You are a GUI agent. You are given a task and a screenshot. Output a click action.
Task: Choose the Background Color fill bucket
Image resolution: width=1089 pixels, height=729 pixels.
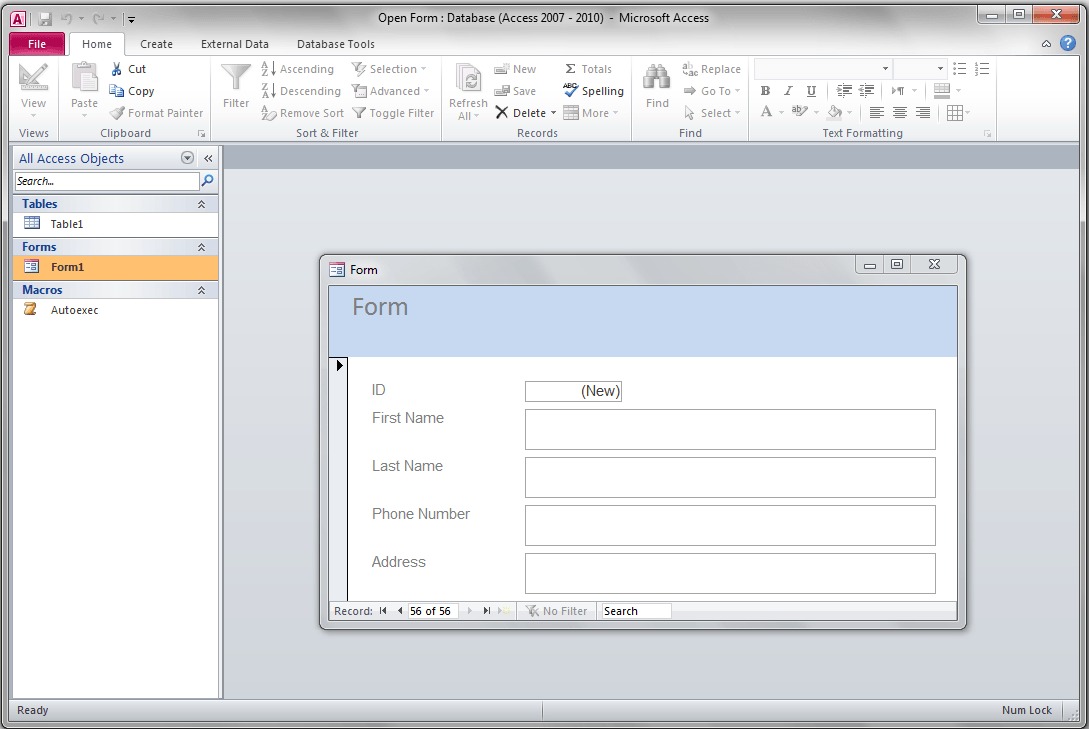pyautogui.click(x=835, y=112)
